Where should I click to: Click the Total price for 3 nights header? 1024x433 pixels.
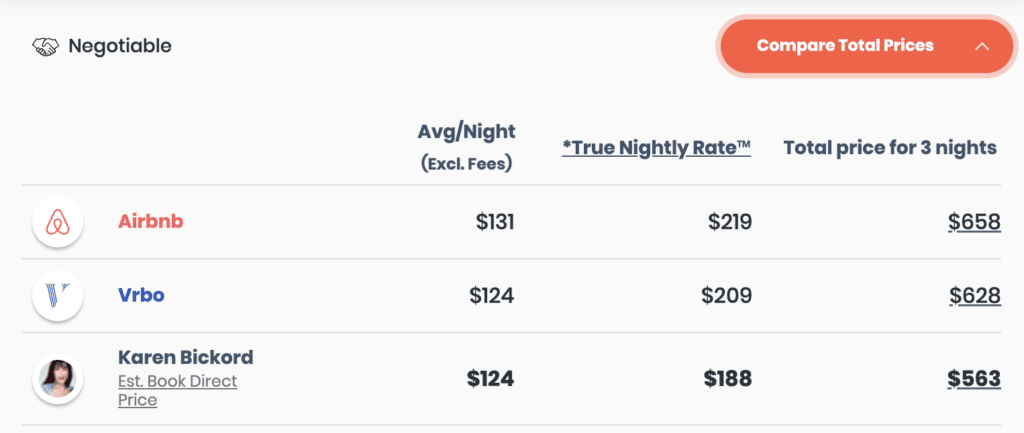point(889,148)
